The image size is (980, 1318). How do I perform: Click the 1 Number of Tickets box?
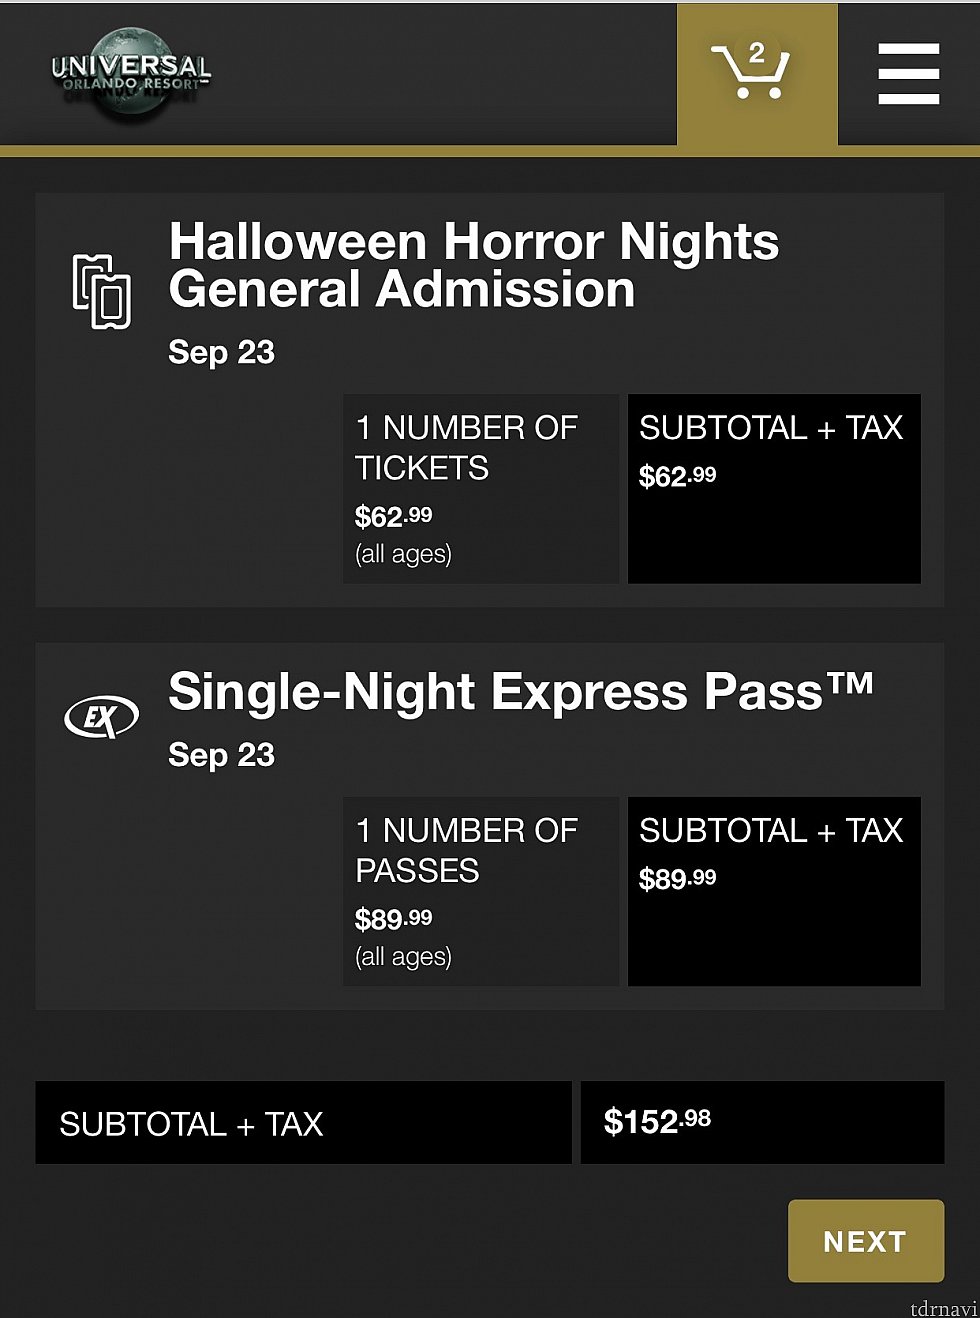point(481,489)
